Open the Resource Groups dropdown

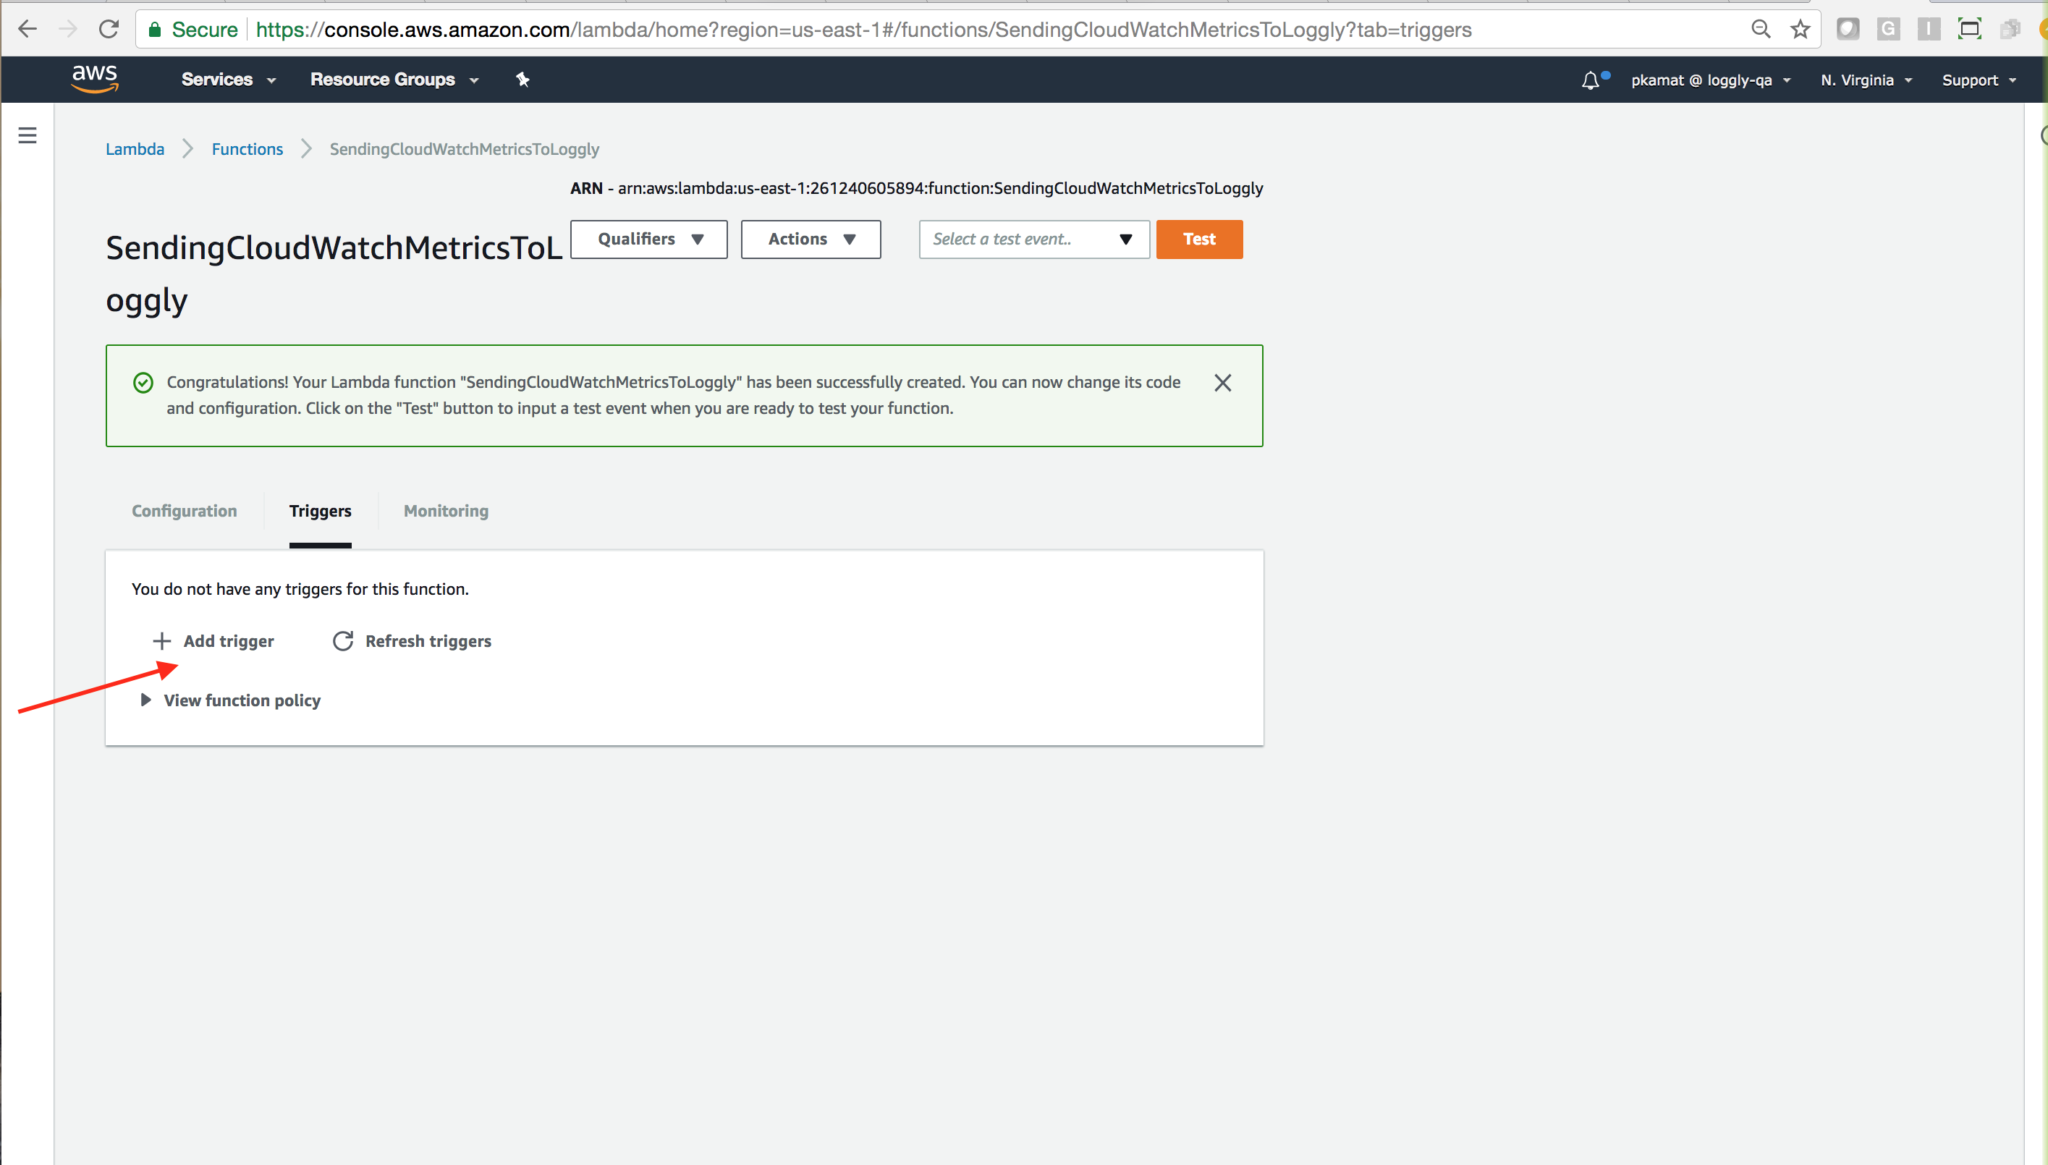pos(394,80)
